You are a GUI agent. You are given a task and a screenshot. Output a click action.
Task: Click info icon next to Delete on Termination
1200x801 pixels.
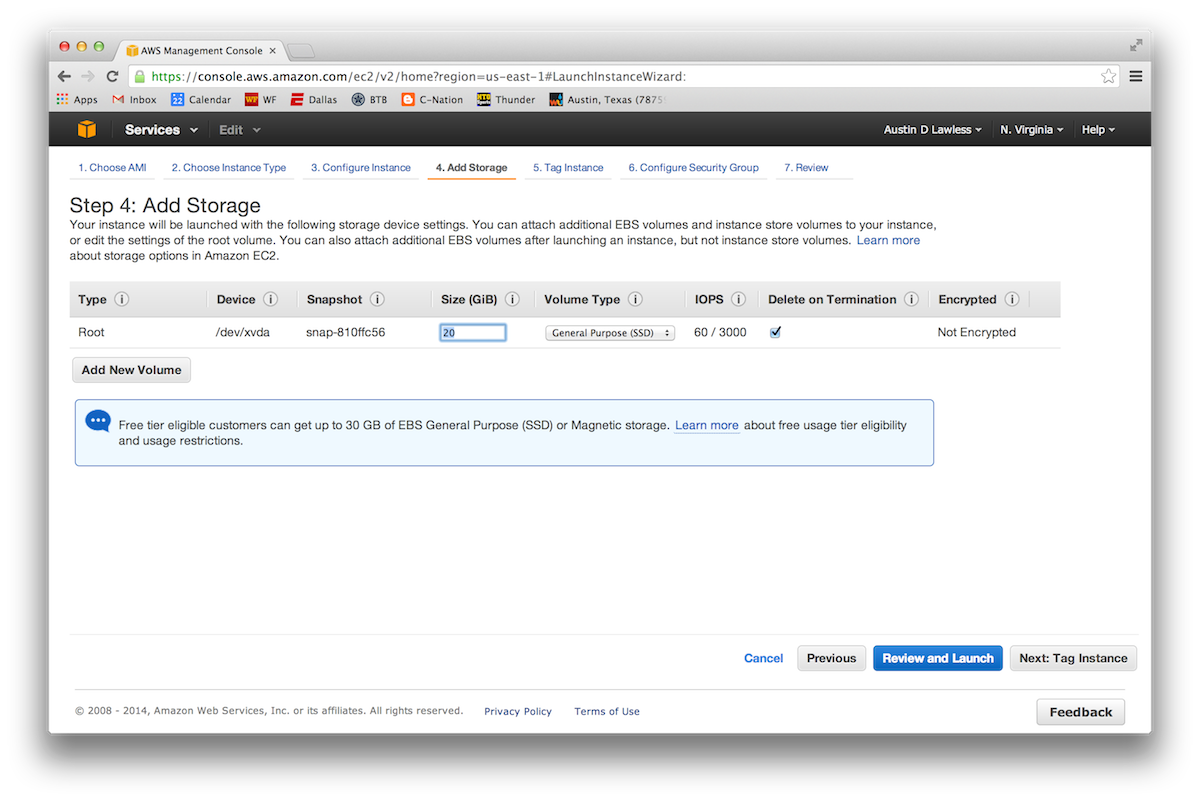click(911, 299)
